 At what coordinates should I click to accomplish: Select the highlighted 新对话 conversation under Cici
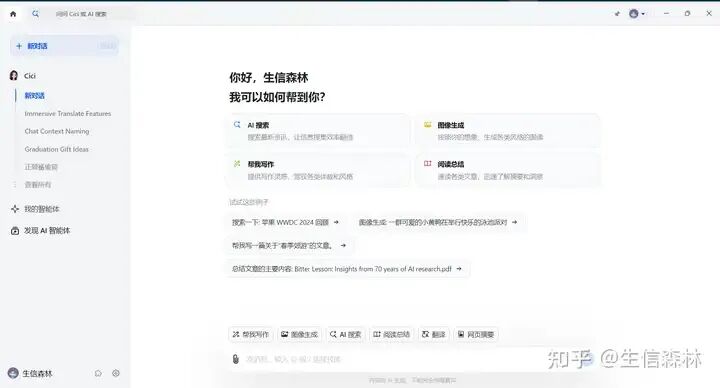(x=34, y=96)
